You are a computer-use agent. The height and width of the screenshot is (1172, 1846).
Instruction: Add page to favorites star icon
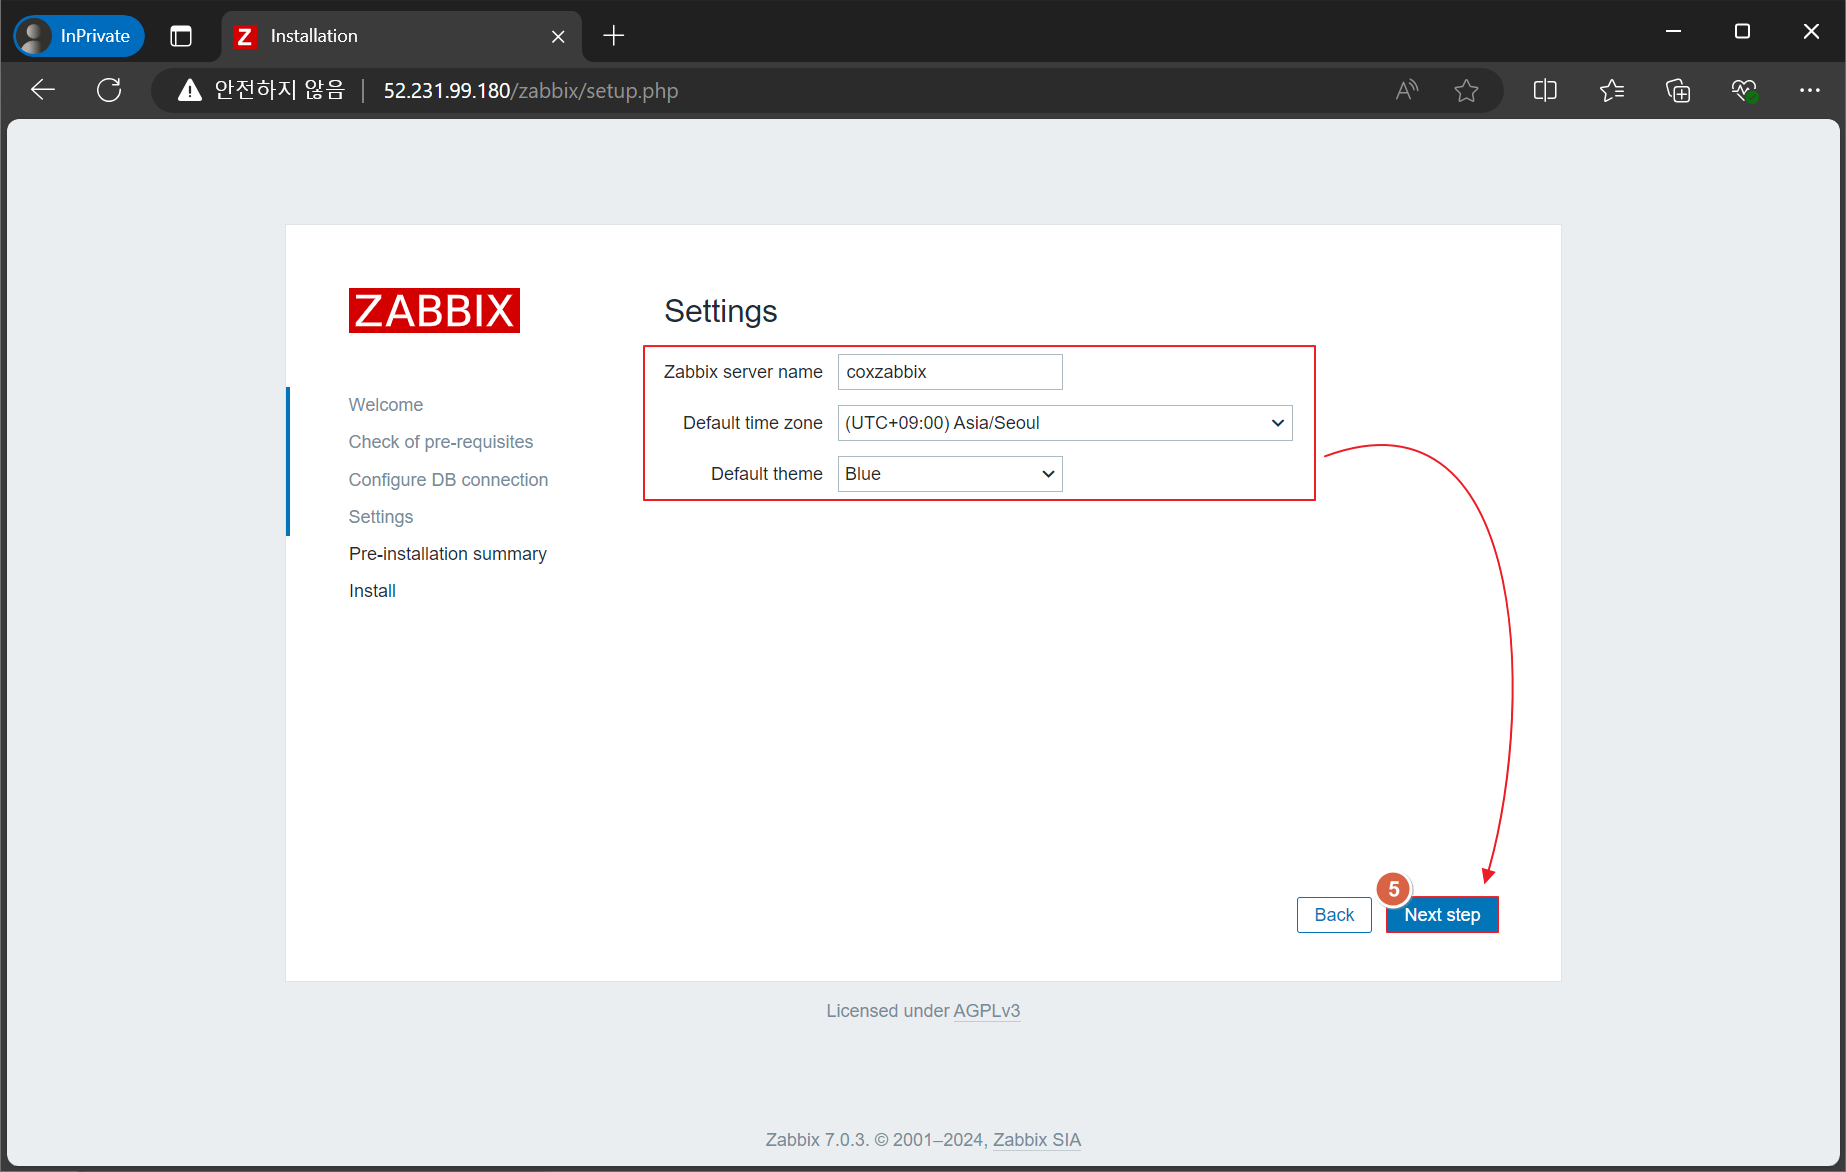pos(1466,91)
